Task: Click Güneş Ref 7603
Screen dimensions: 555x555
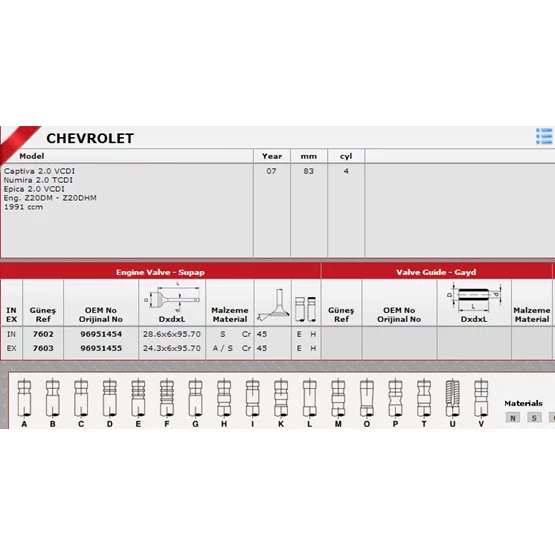Action: pyautogui.click(x=43, y=348)
